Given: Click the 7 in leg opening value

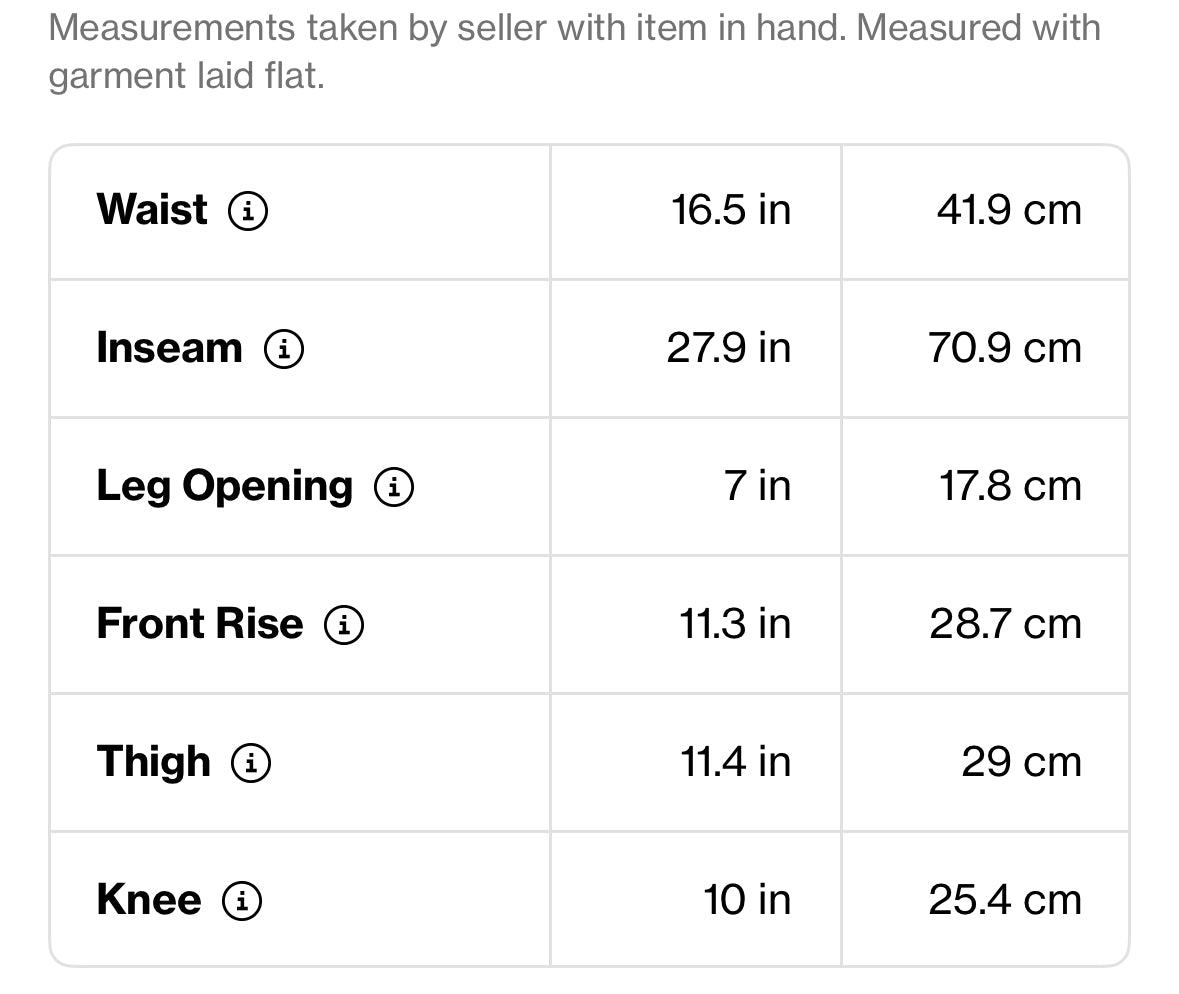Looking at the screenshot, I should (757, 486).
